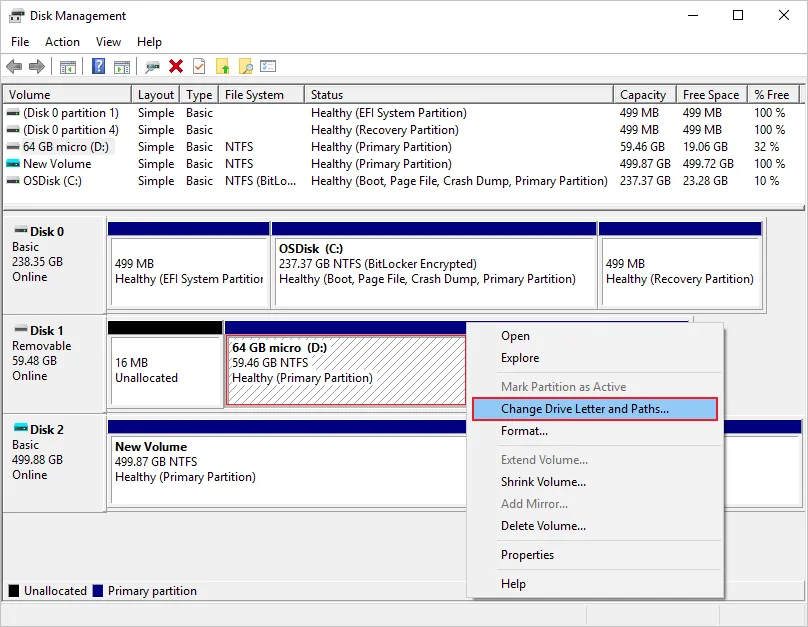Click the Back arrow toolbar icon
The image size is (808, 627).
(14, 67)
